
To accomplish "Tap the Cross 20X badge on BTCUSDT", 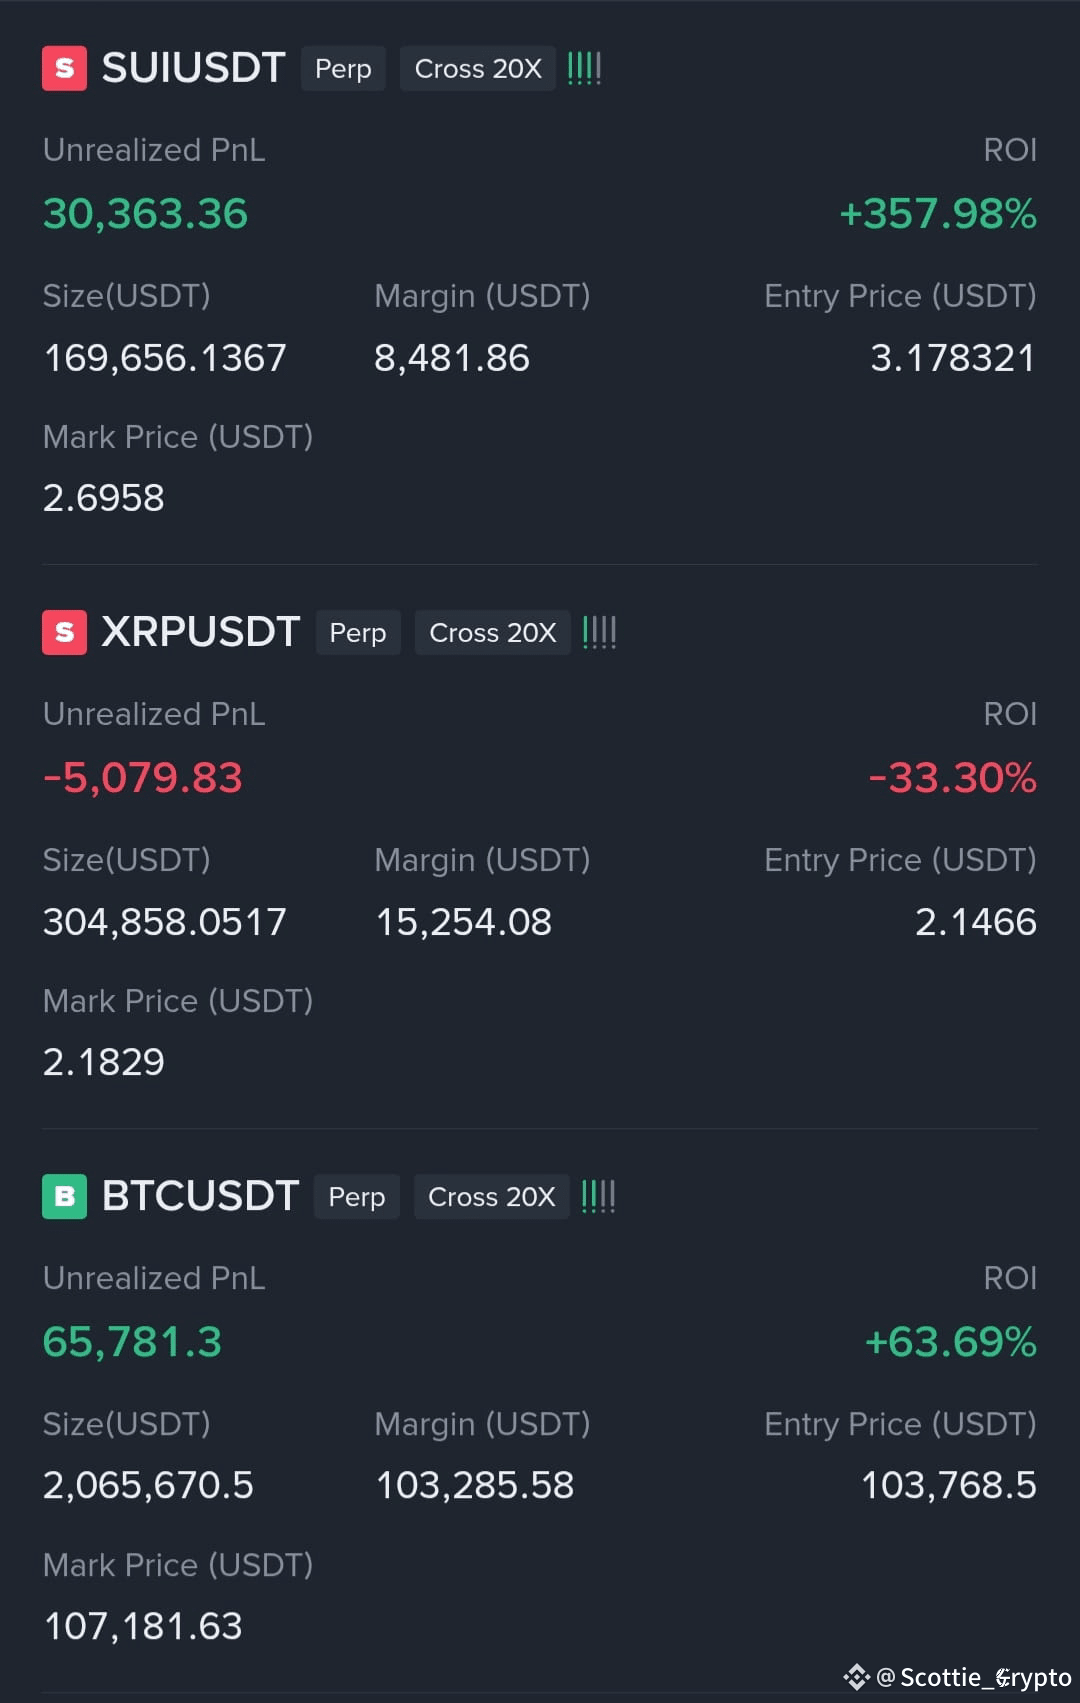I will [x=491, y=1196].
